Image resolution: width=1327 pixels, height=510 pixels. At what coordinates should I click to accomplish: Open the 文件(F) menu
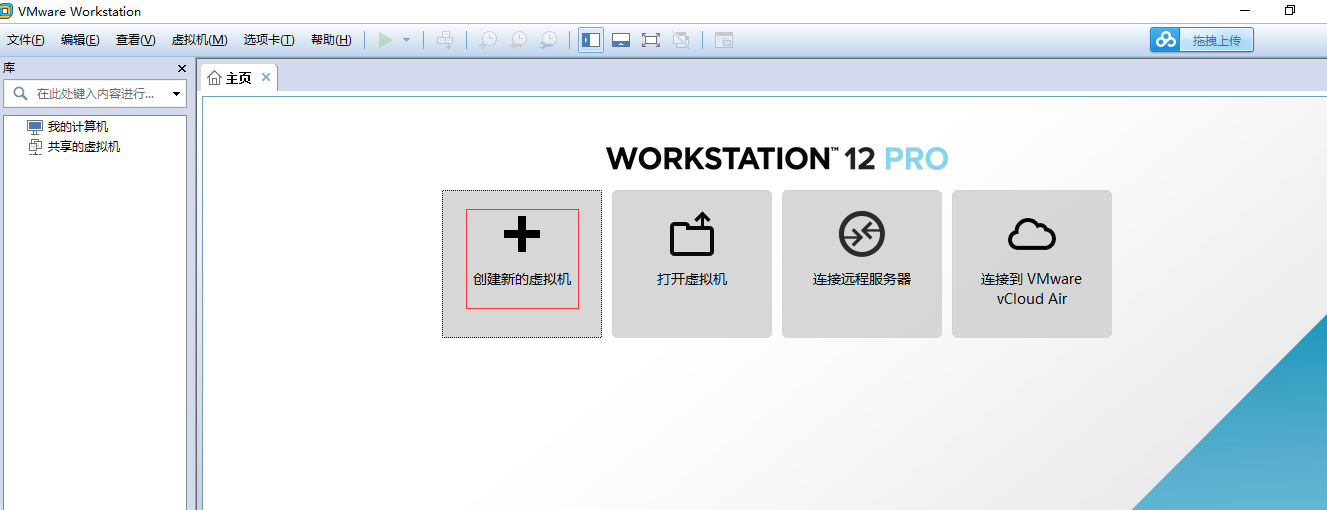tap(26, 40)
